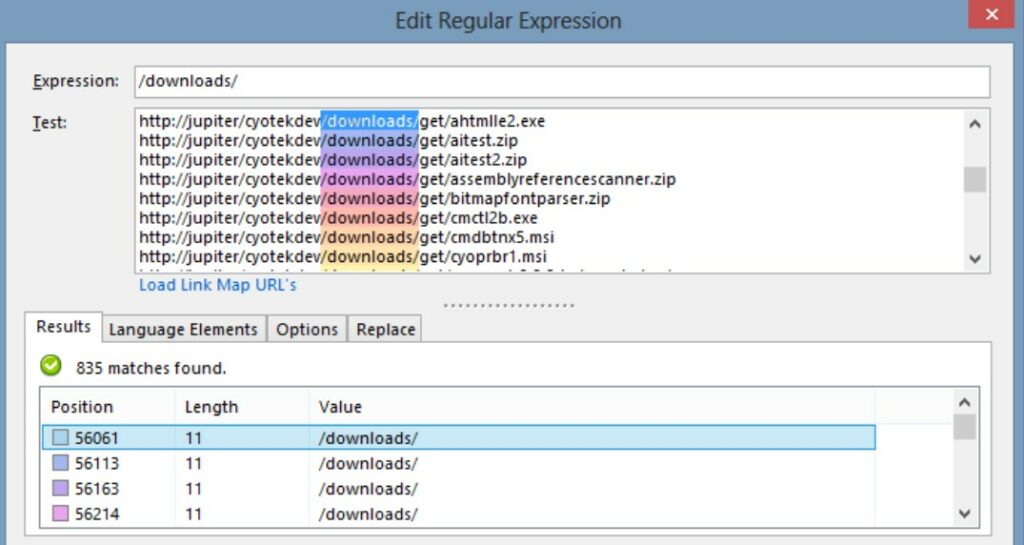
Task: Select the /downloads/ value in row 56113
Action: point(368,463)
